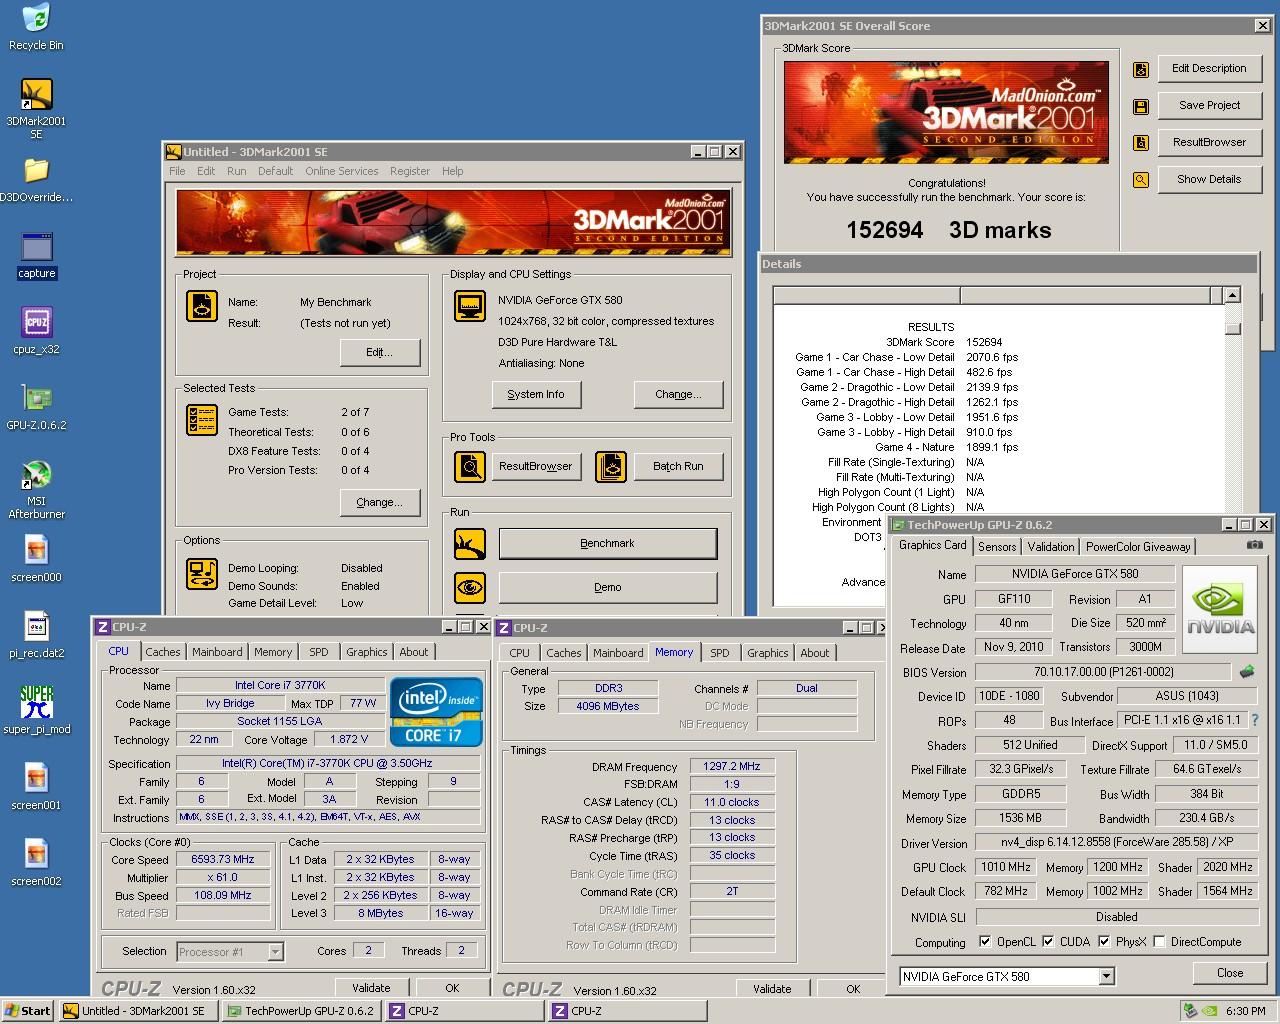The image size is (1280, 1024).
Task: Click the Benchmark button
Action: (608, 543)
